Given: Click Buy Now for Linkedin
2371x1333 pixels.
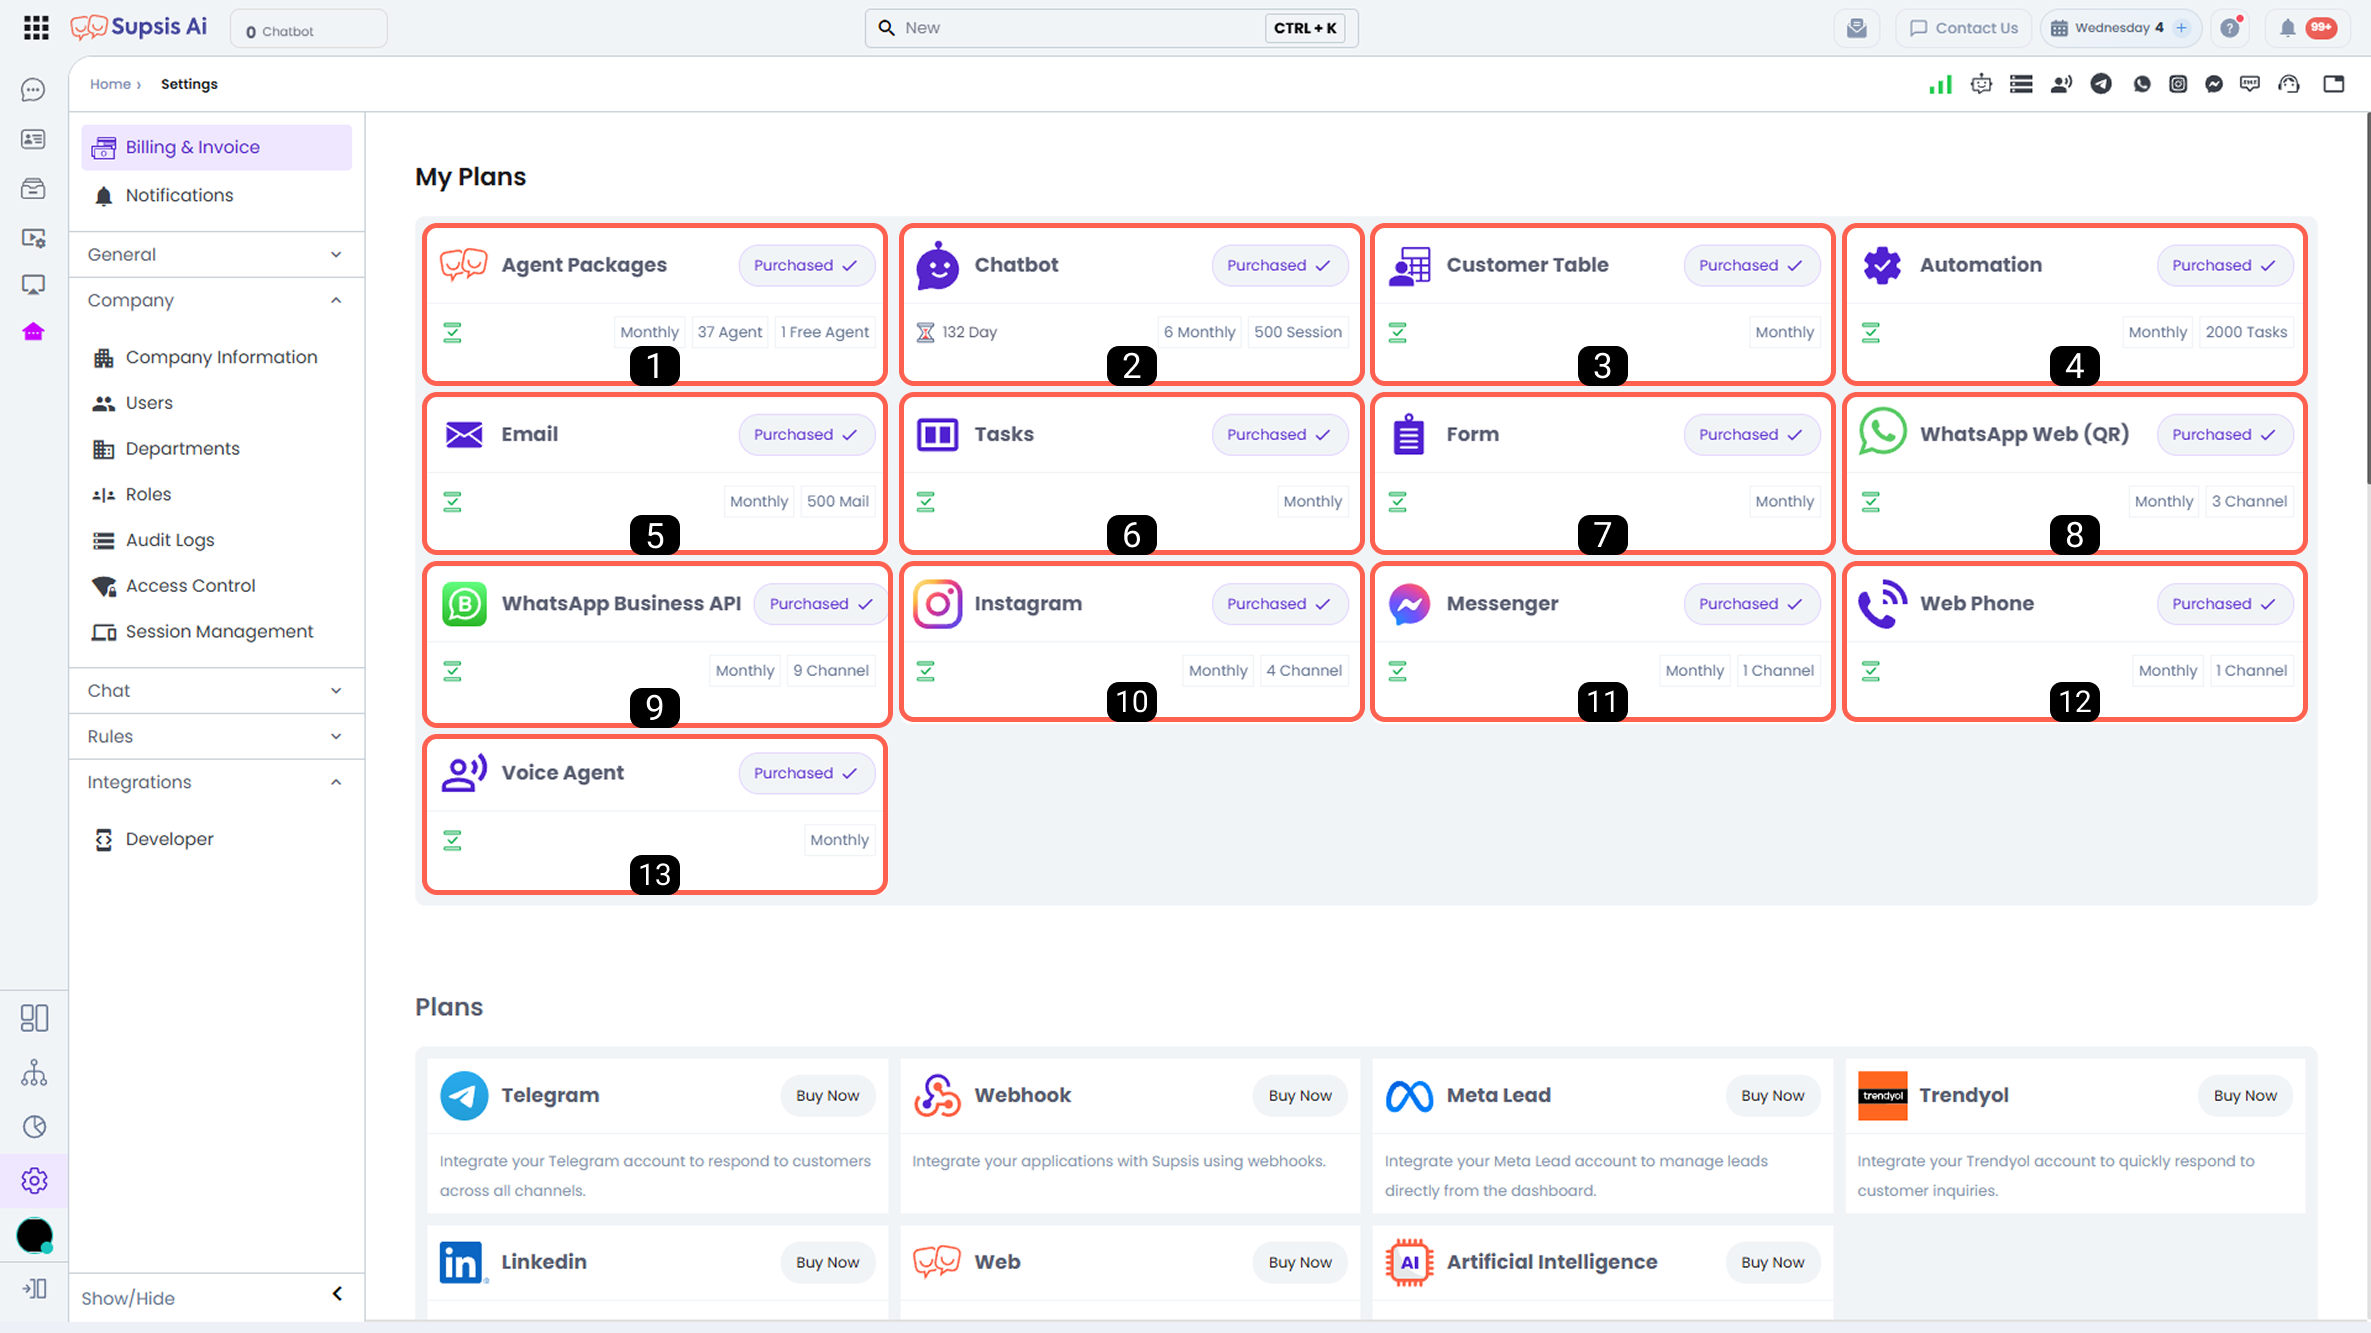Looking at the screenshot, I should 827,1263.
